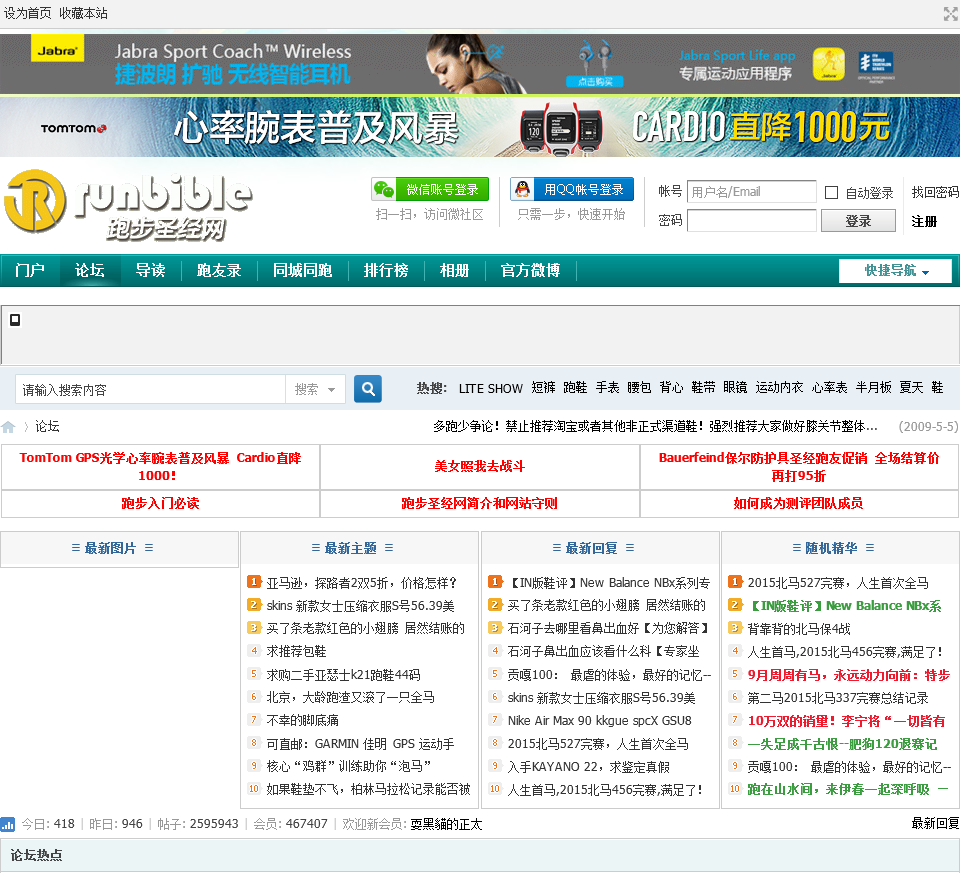Click the 注册 link
Screen dimensions: 960x873
coord(924,221)
